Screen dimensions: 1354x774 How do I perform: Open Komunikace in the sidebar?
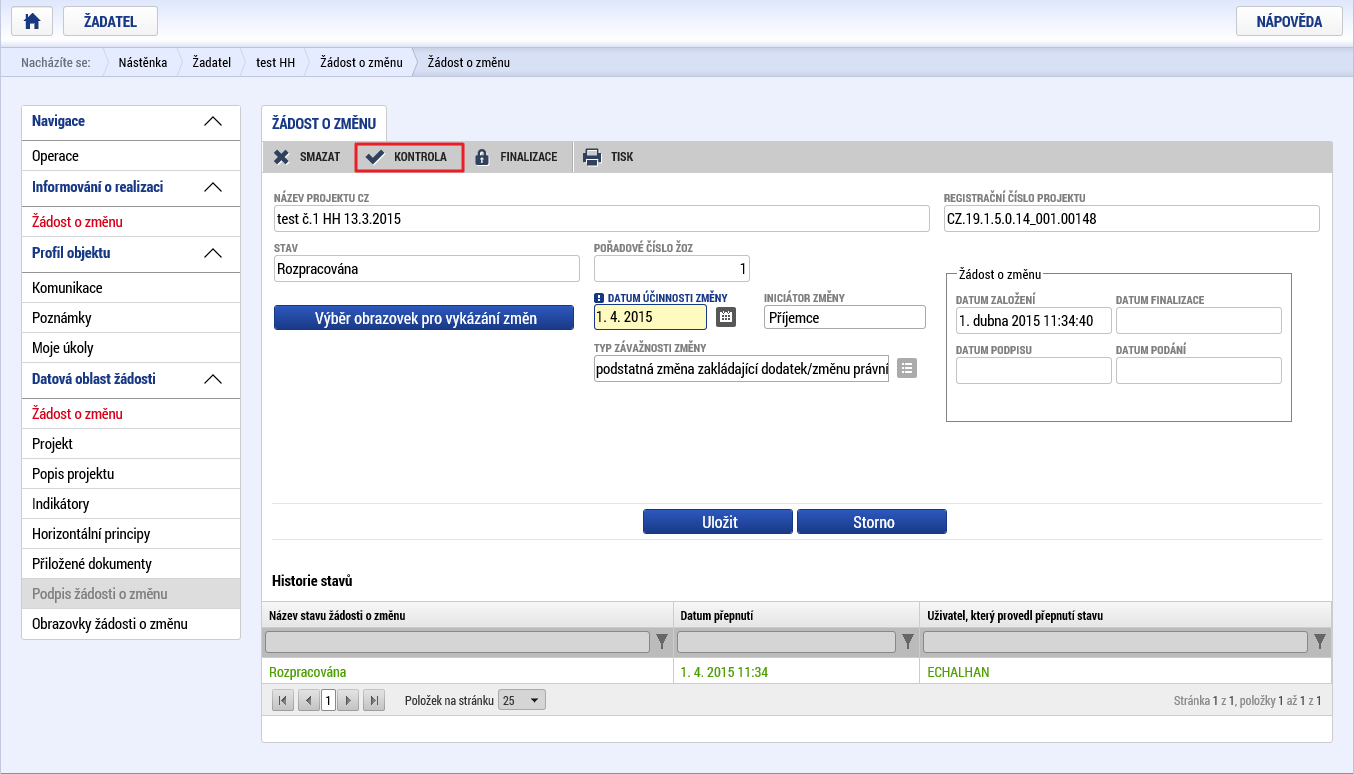pyautogui.click(x=131, y=288)
